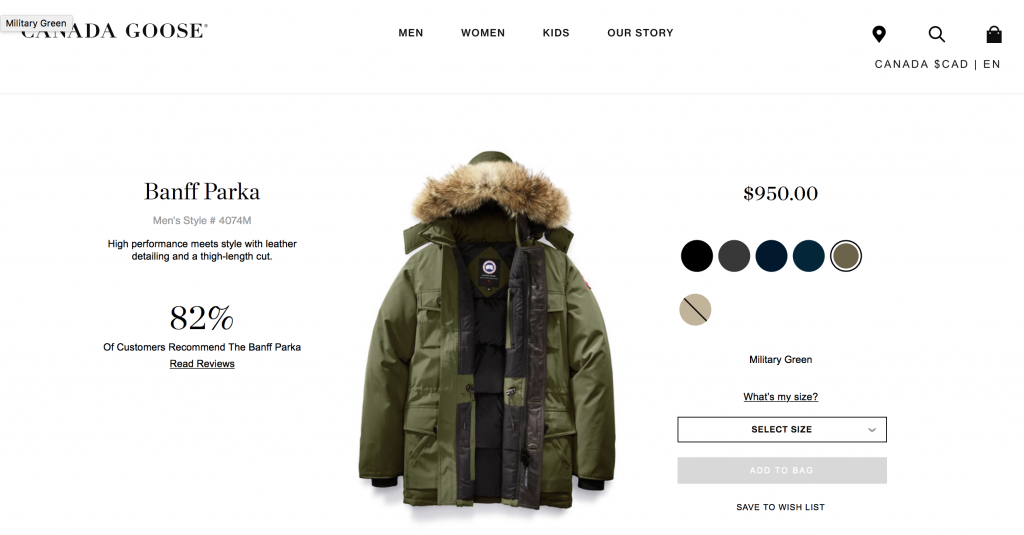1024x535 pixels.
Task: Go to Our Story page
Action: pyautogui.click(x=640, y=33)
